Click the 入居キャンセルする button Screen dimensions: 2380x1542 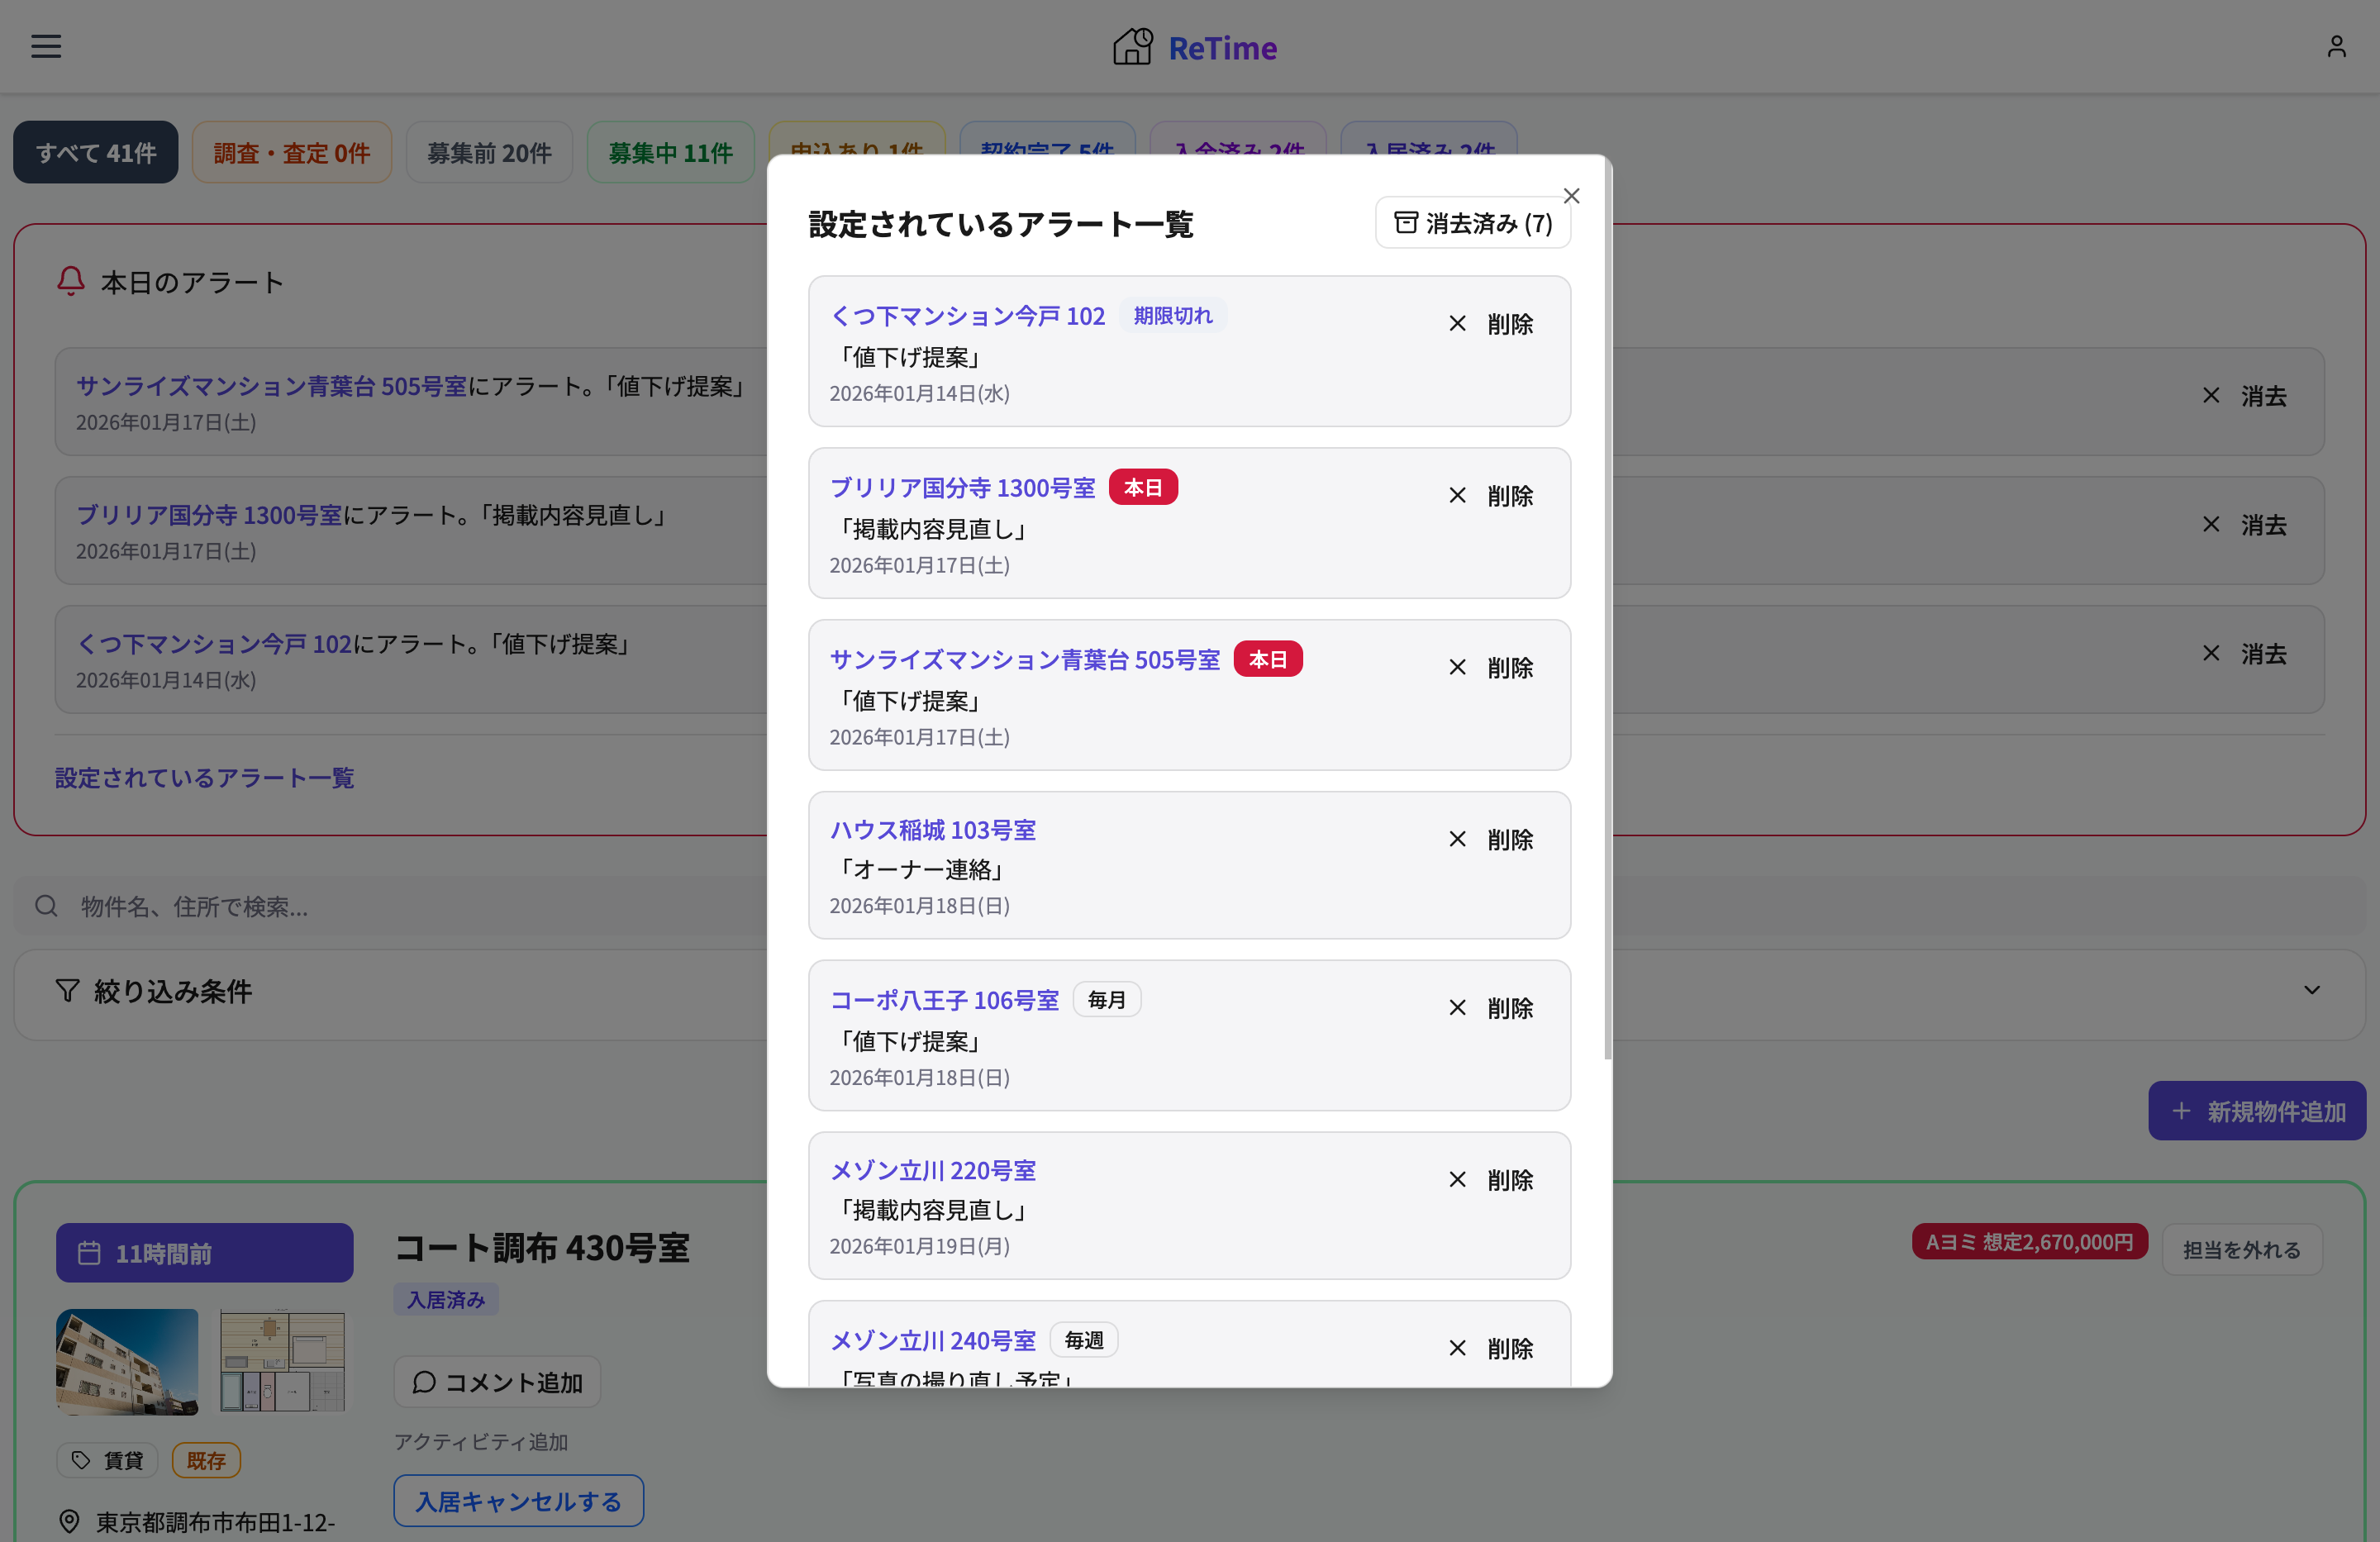(518, 1500)
